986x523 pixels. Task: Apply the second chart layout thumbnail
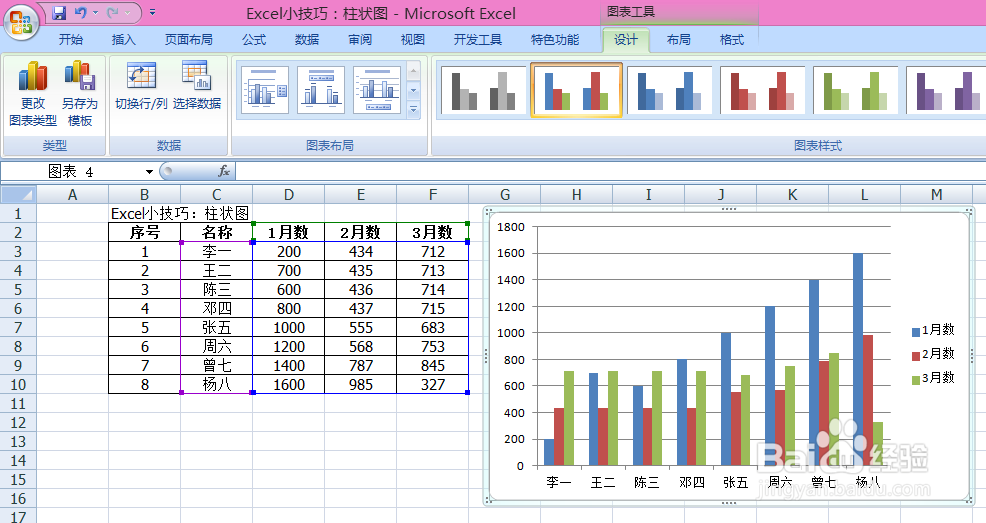tap(321, 90)
